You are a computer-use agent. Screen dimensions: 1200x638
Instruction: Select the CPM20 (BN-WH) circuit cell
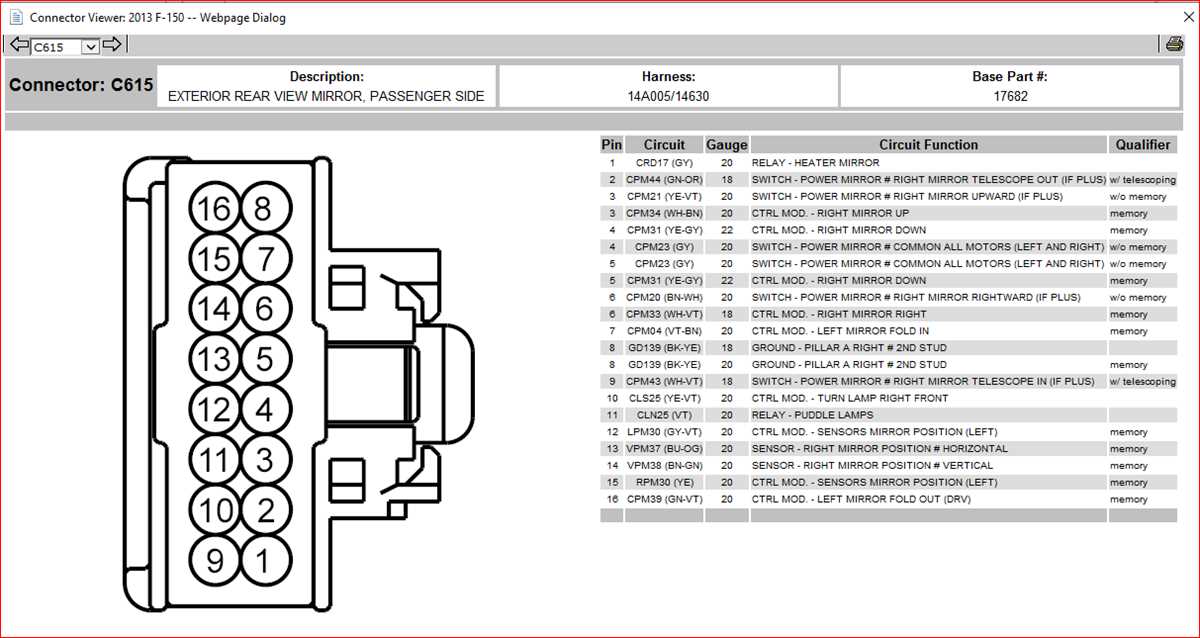pyautogui.click(x=664, y=297)
